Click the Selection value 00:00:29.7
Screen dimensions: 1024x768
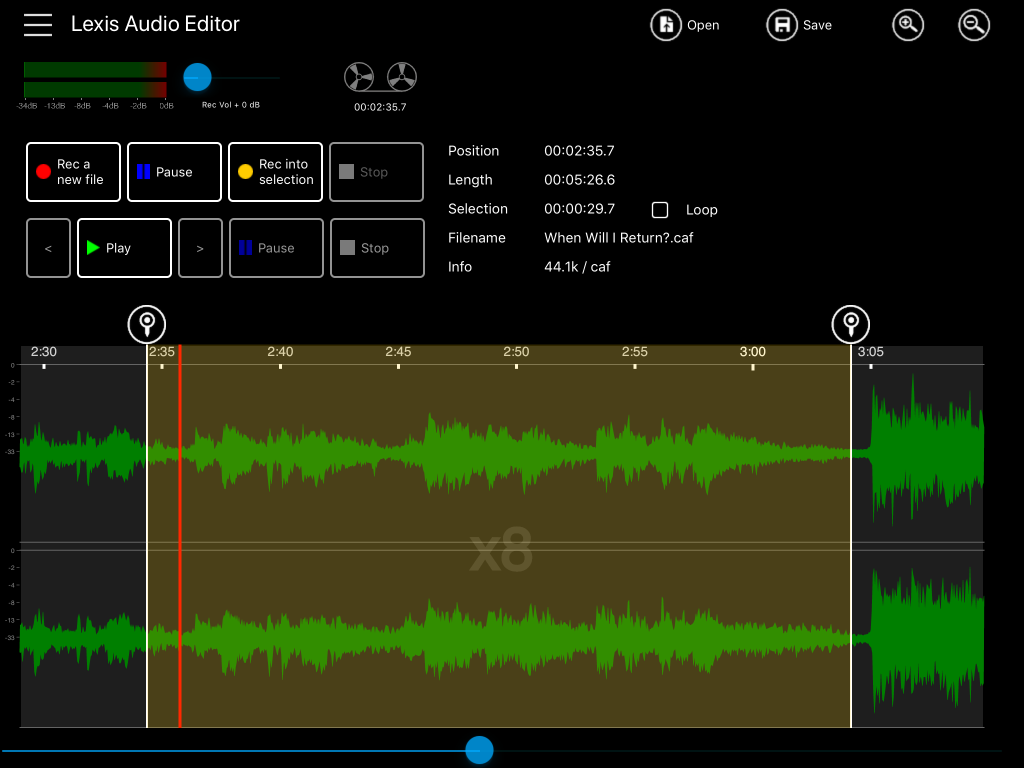[x=579, y=209]
